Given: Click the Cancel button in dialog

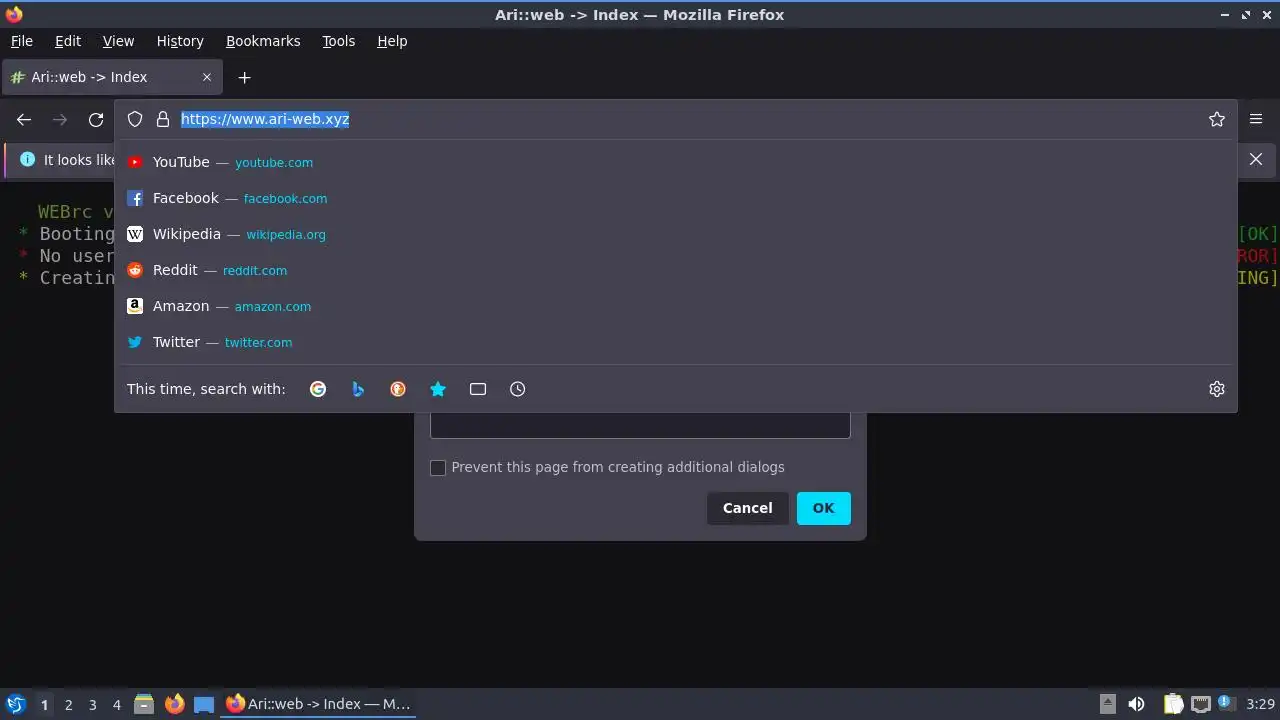Looking at the screenshot, I should 748,508.
